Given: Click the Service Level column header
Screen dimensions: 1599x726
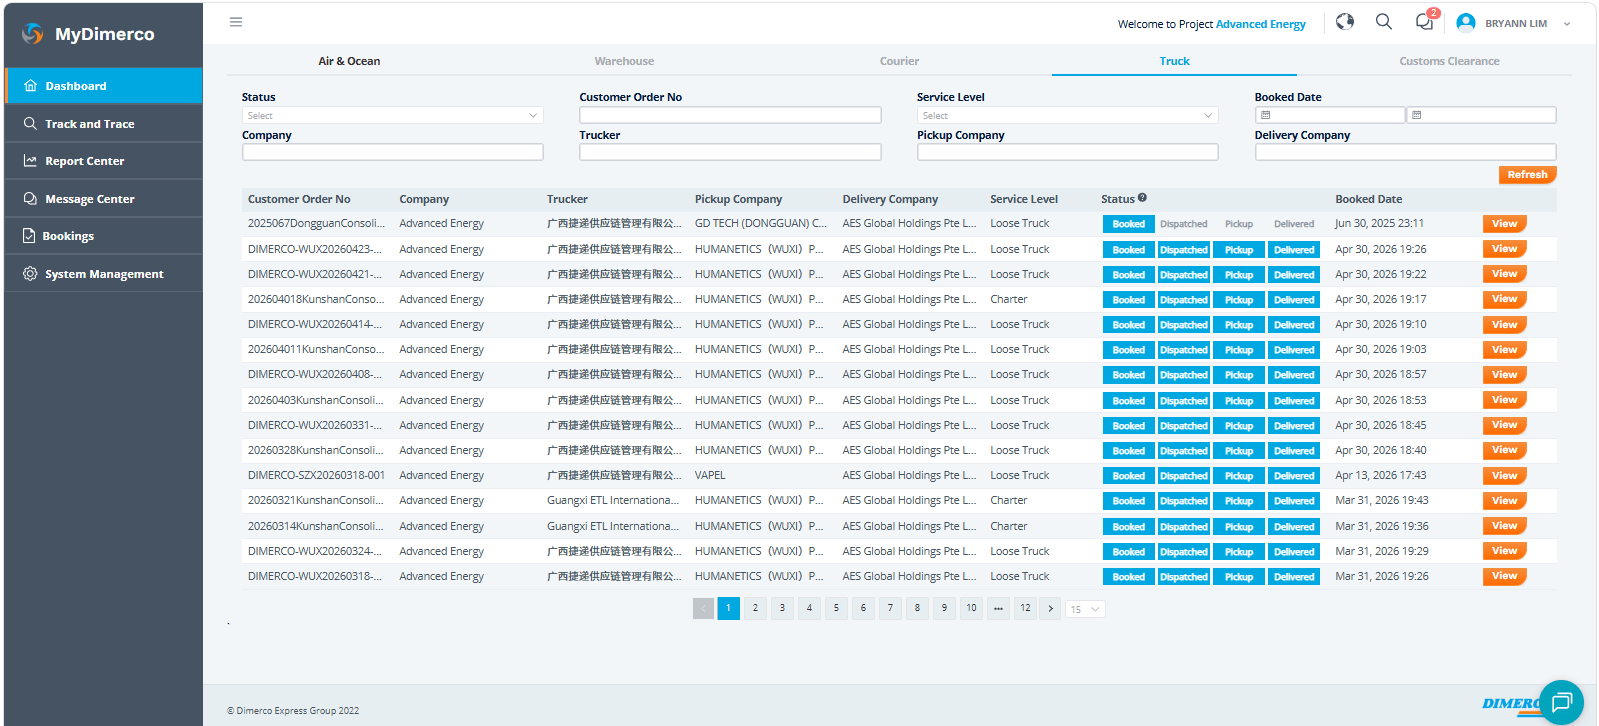Looking at the screenshot, I should (x=1024, y=199).
